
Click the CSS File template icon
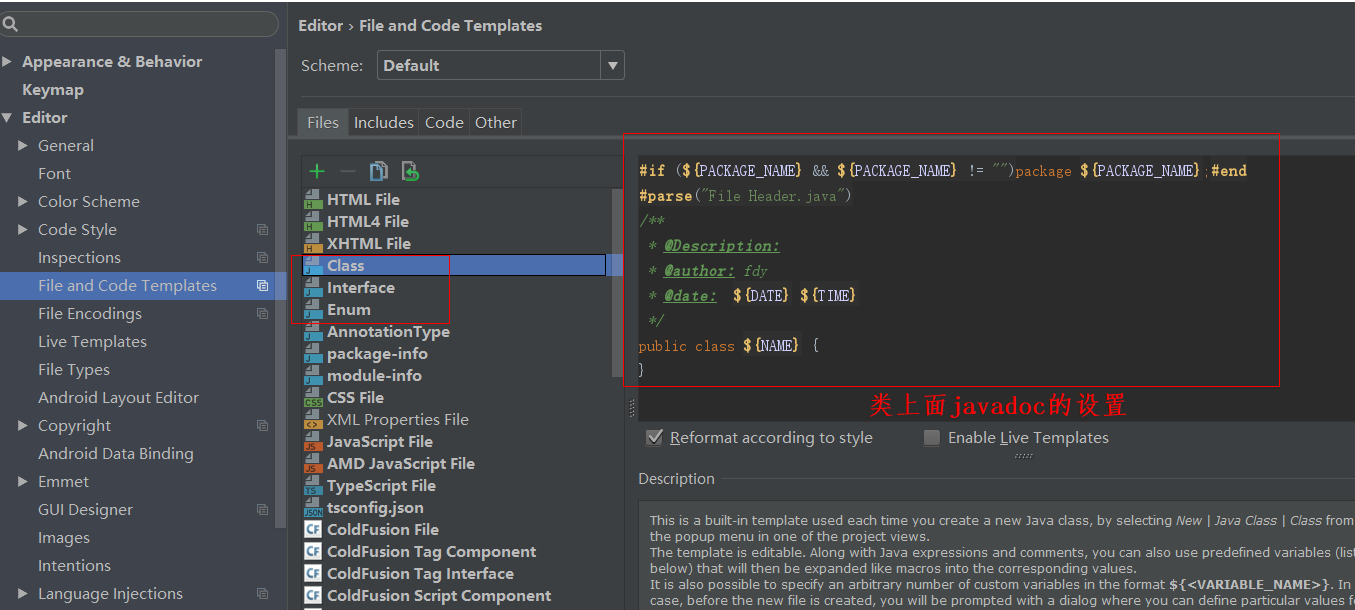coord(313,398)
